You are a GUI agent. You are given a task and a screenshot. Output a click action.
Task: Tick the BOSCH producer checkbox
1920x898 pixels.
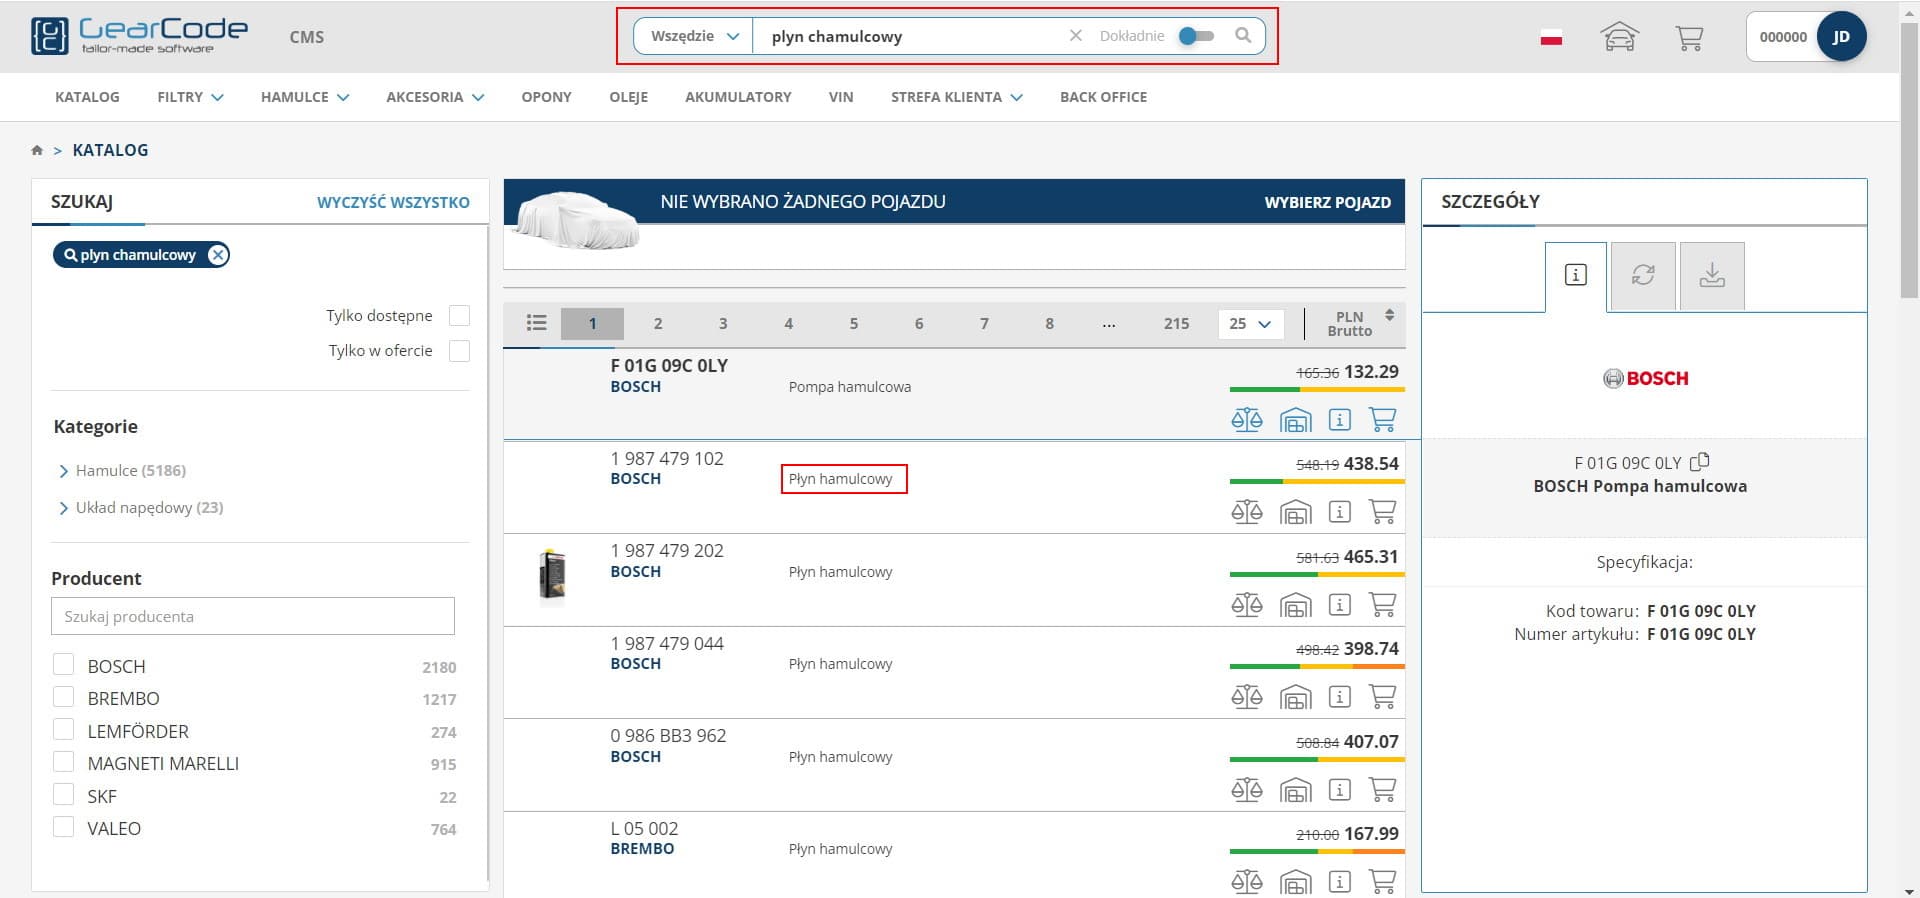pyautogui.click(x=64, y=665)
